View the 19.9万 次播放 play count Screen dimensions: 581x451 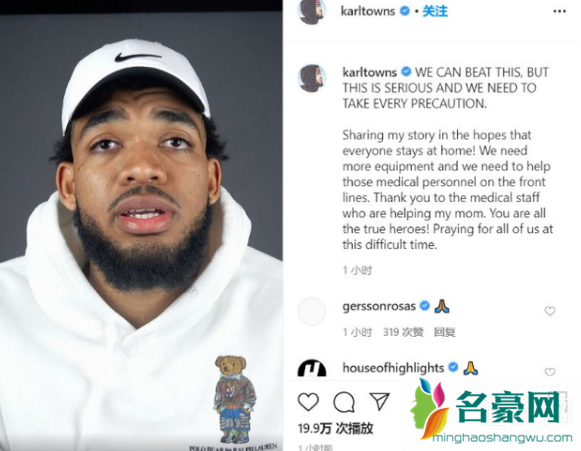[335, 429]
